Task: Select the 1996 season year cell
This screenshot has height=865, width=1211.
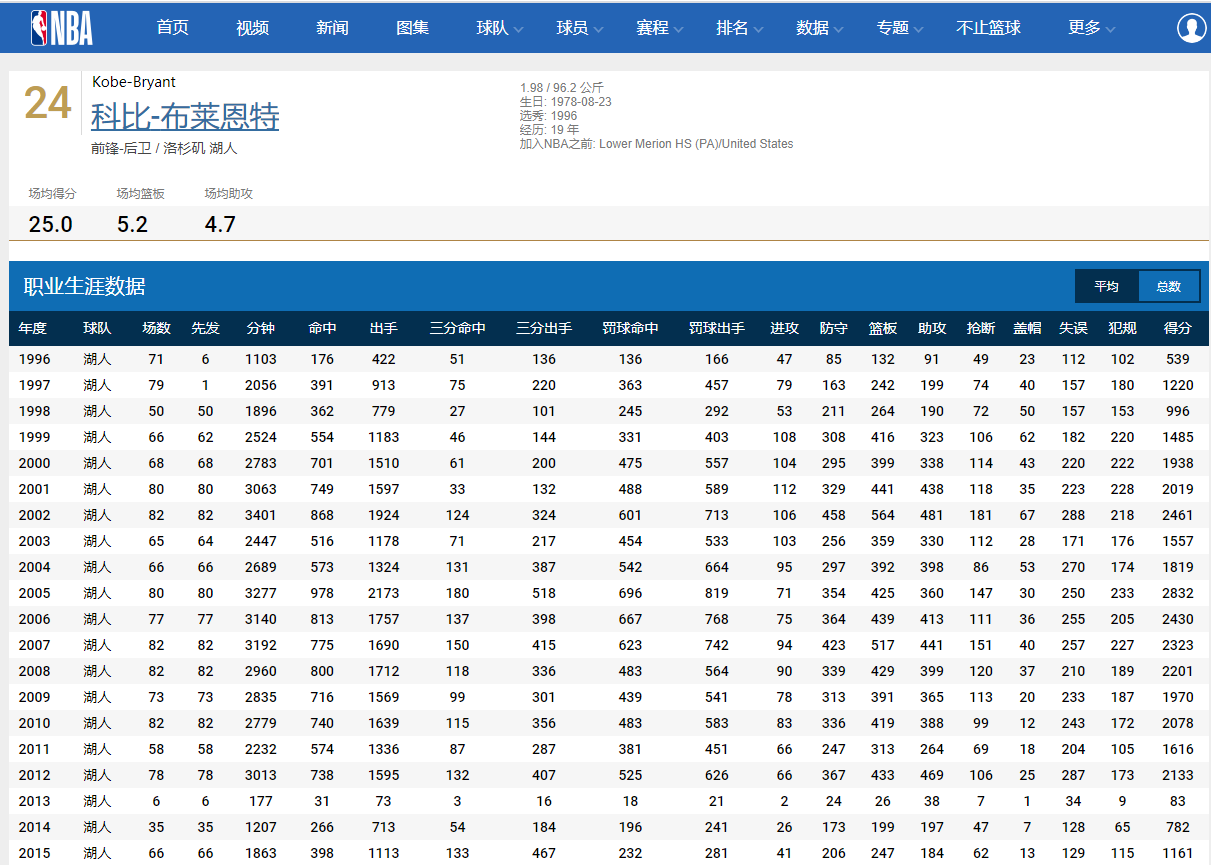Action: tap(34, 359)
